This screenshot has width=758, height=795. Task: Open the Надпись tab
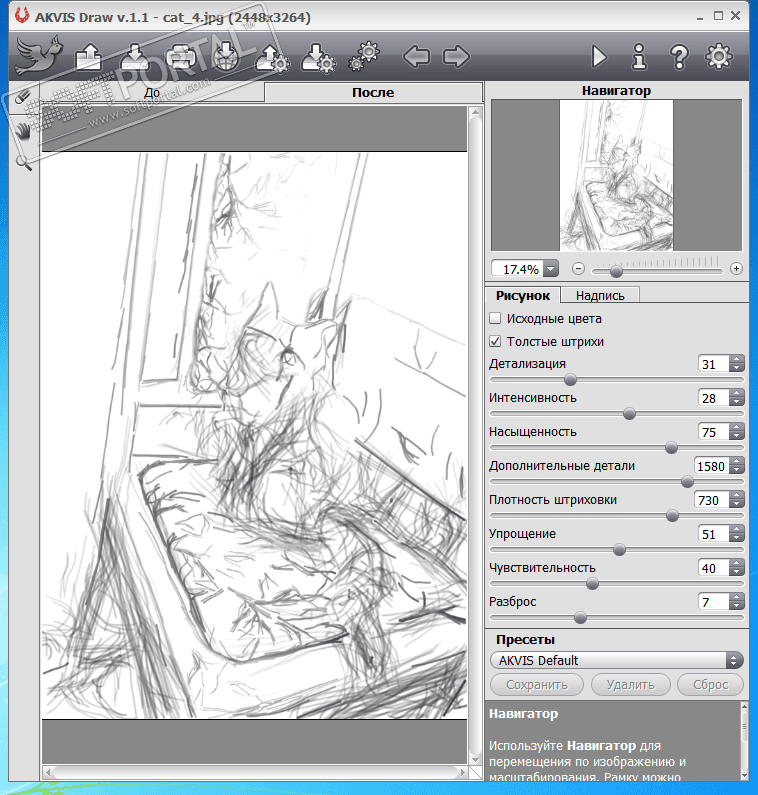pos(600,296)
